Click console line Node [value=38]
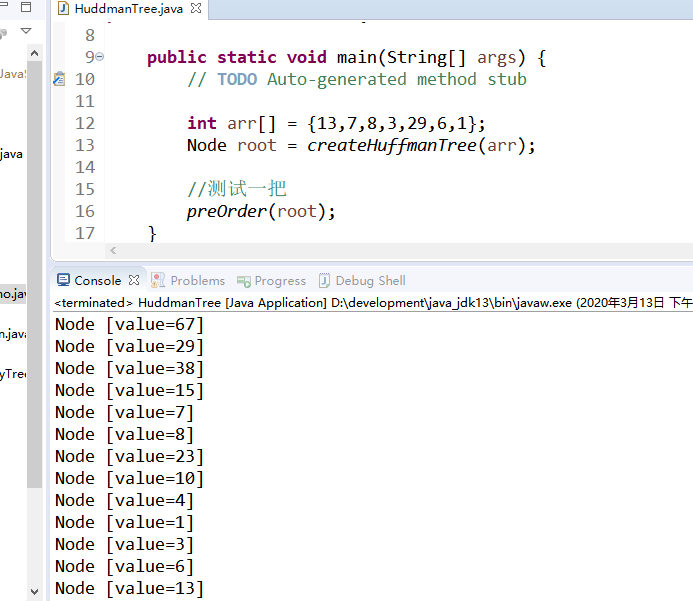 pyautogui.click(x=129, y=369)
